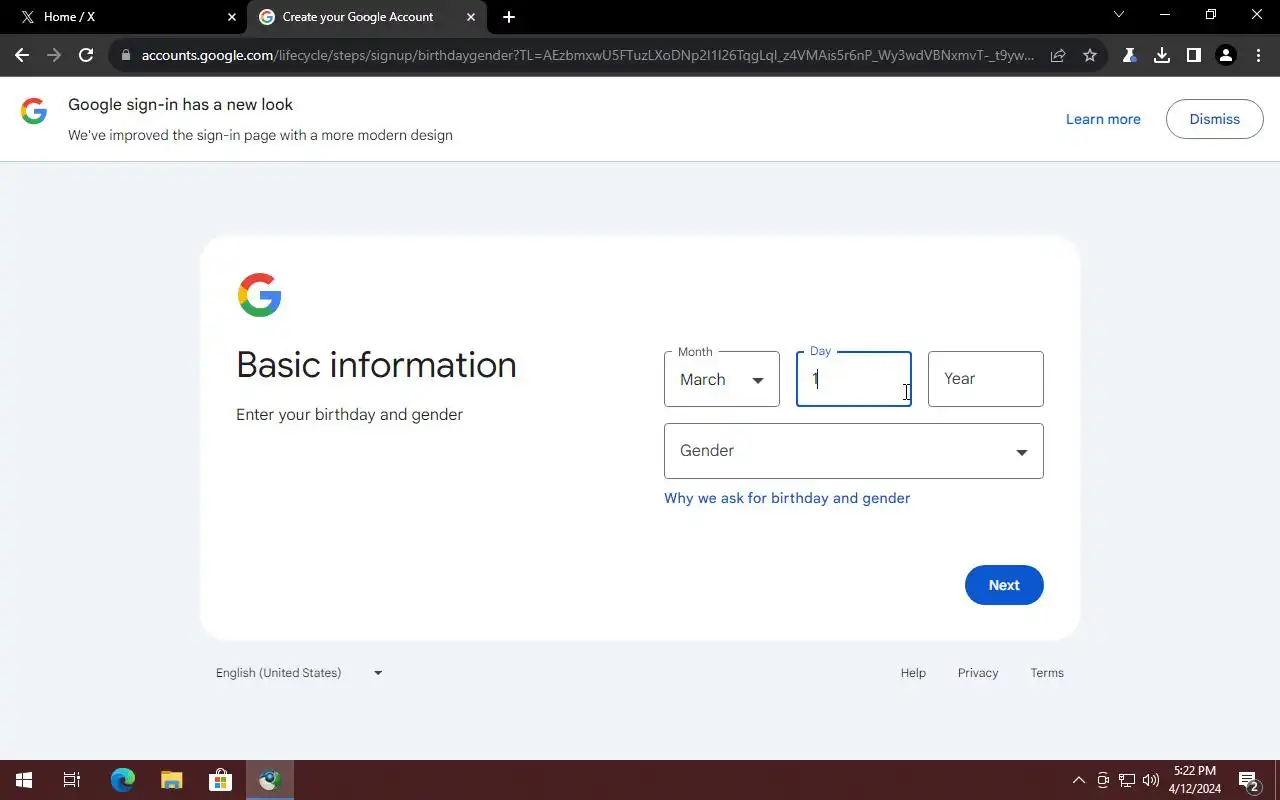The image size is (1280, 800).
Task: Open the notification center icon
Action: [x=1248, y=780]
